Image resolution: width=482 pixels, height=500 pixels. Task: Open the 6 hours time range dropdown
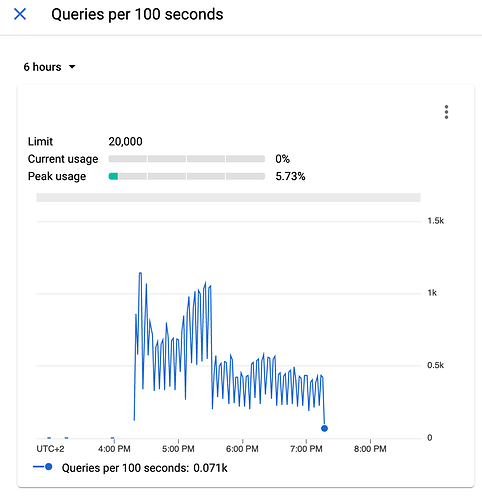coord(49,67)
